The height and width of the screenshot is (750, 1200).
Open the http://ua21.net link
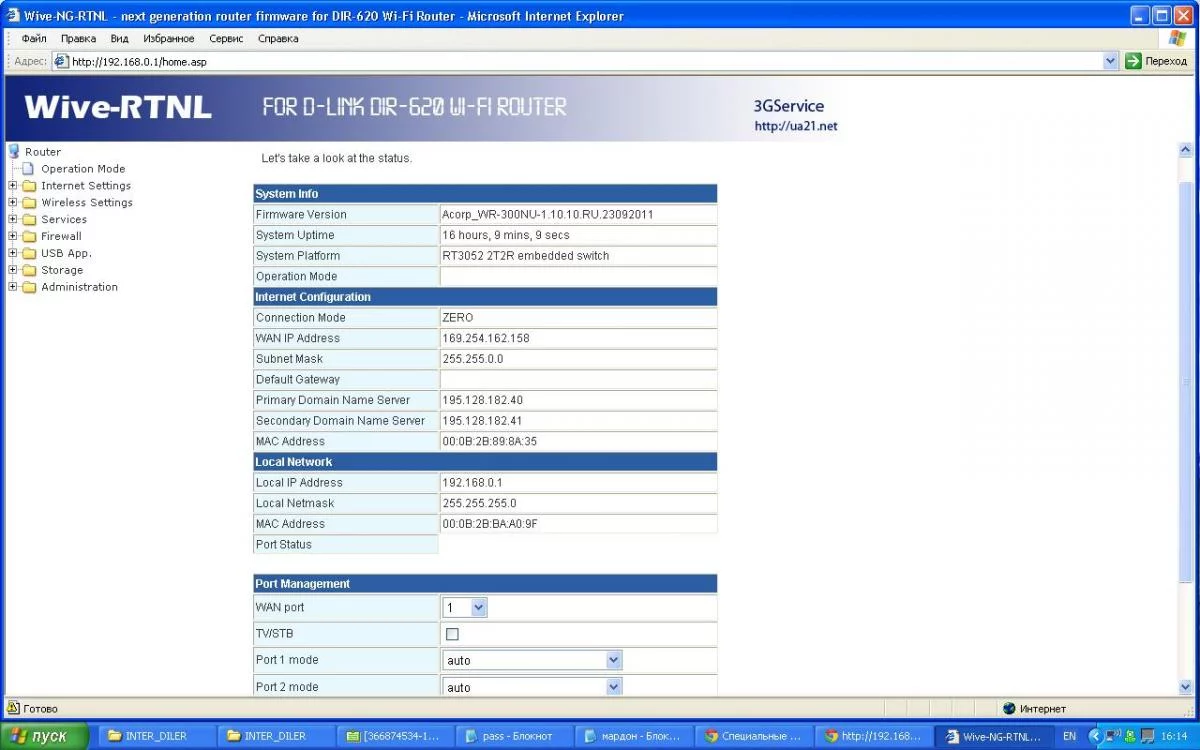tap(795, 127)
